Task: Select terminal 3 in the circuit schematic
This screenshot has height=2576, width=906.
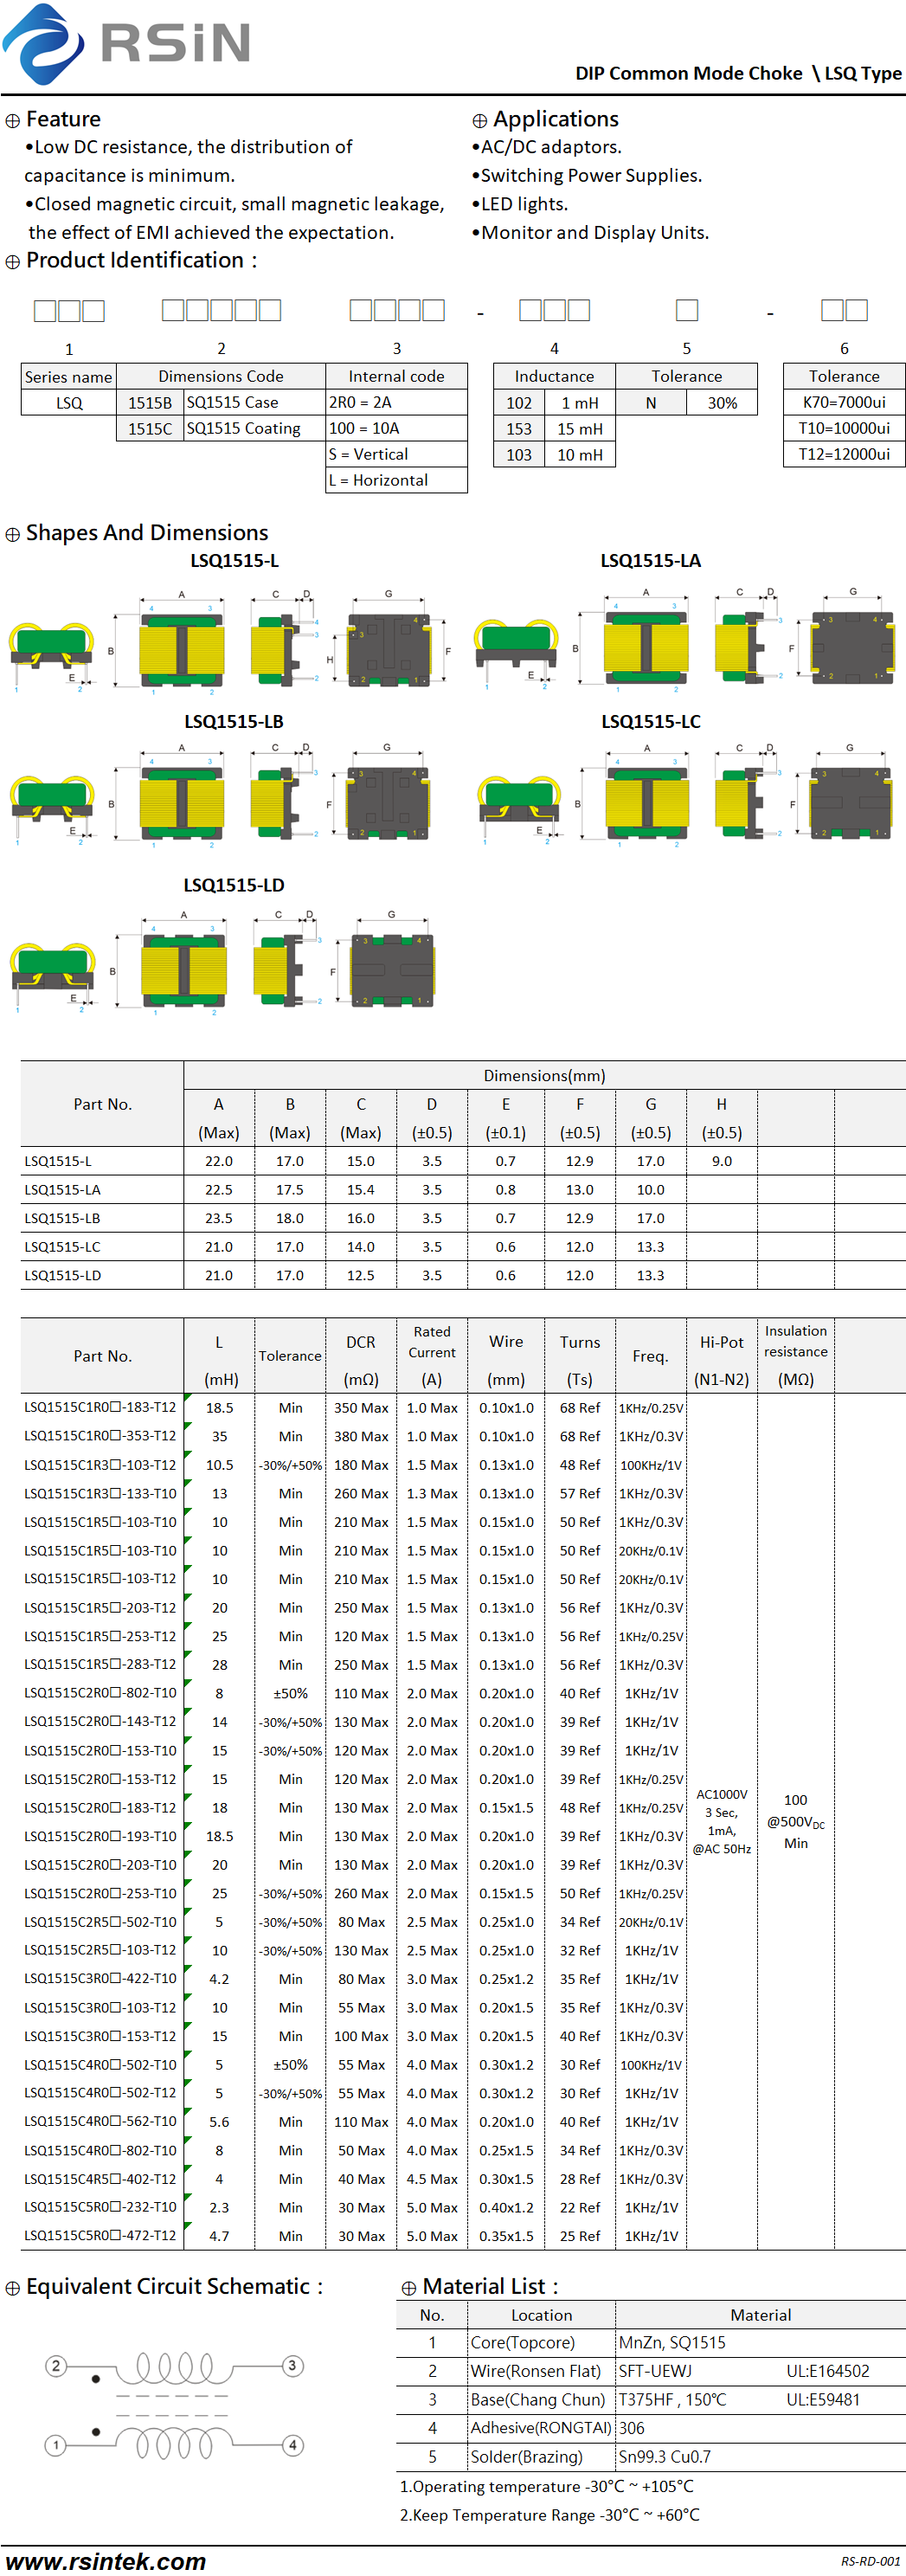Action: 292,2366
